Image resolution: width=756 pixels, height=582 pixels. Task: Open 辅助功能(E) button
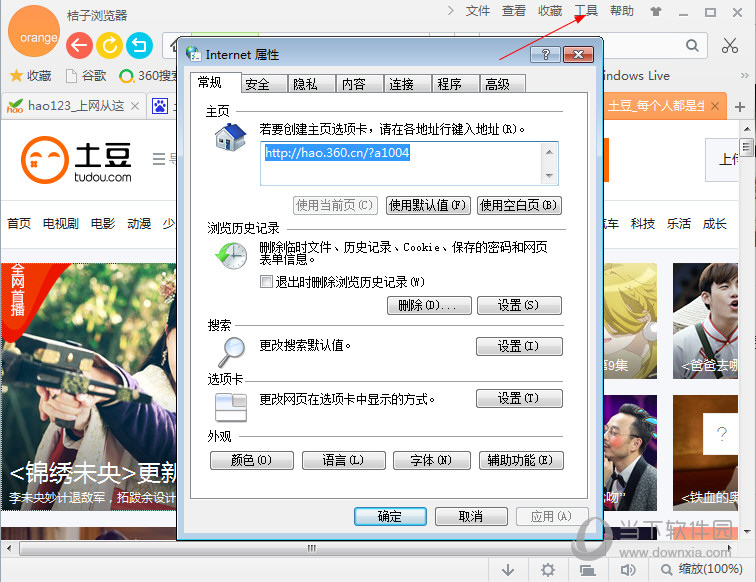pyautogui.click(x=521, y=460)
